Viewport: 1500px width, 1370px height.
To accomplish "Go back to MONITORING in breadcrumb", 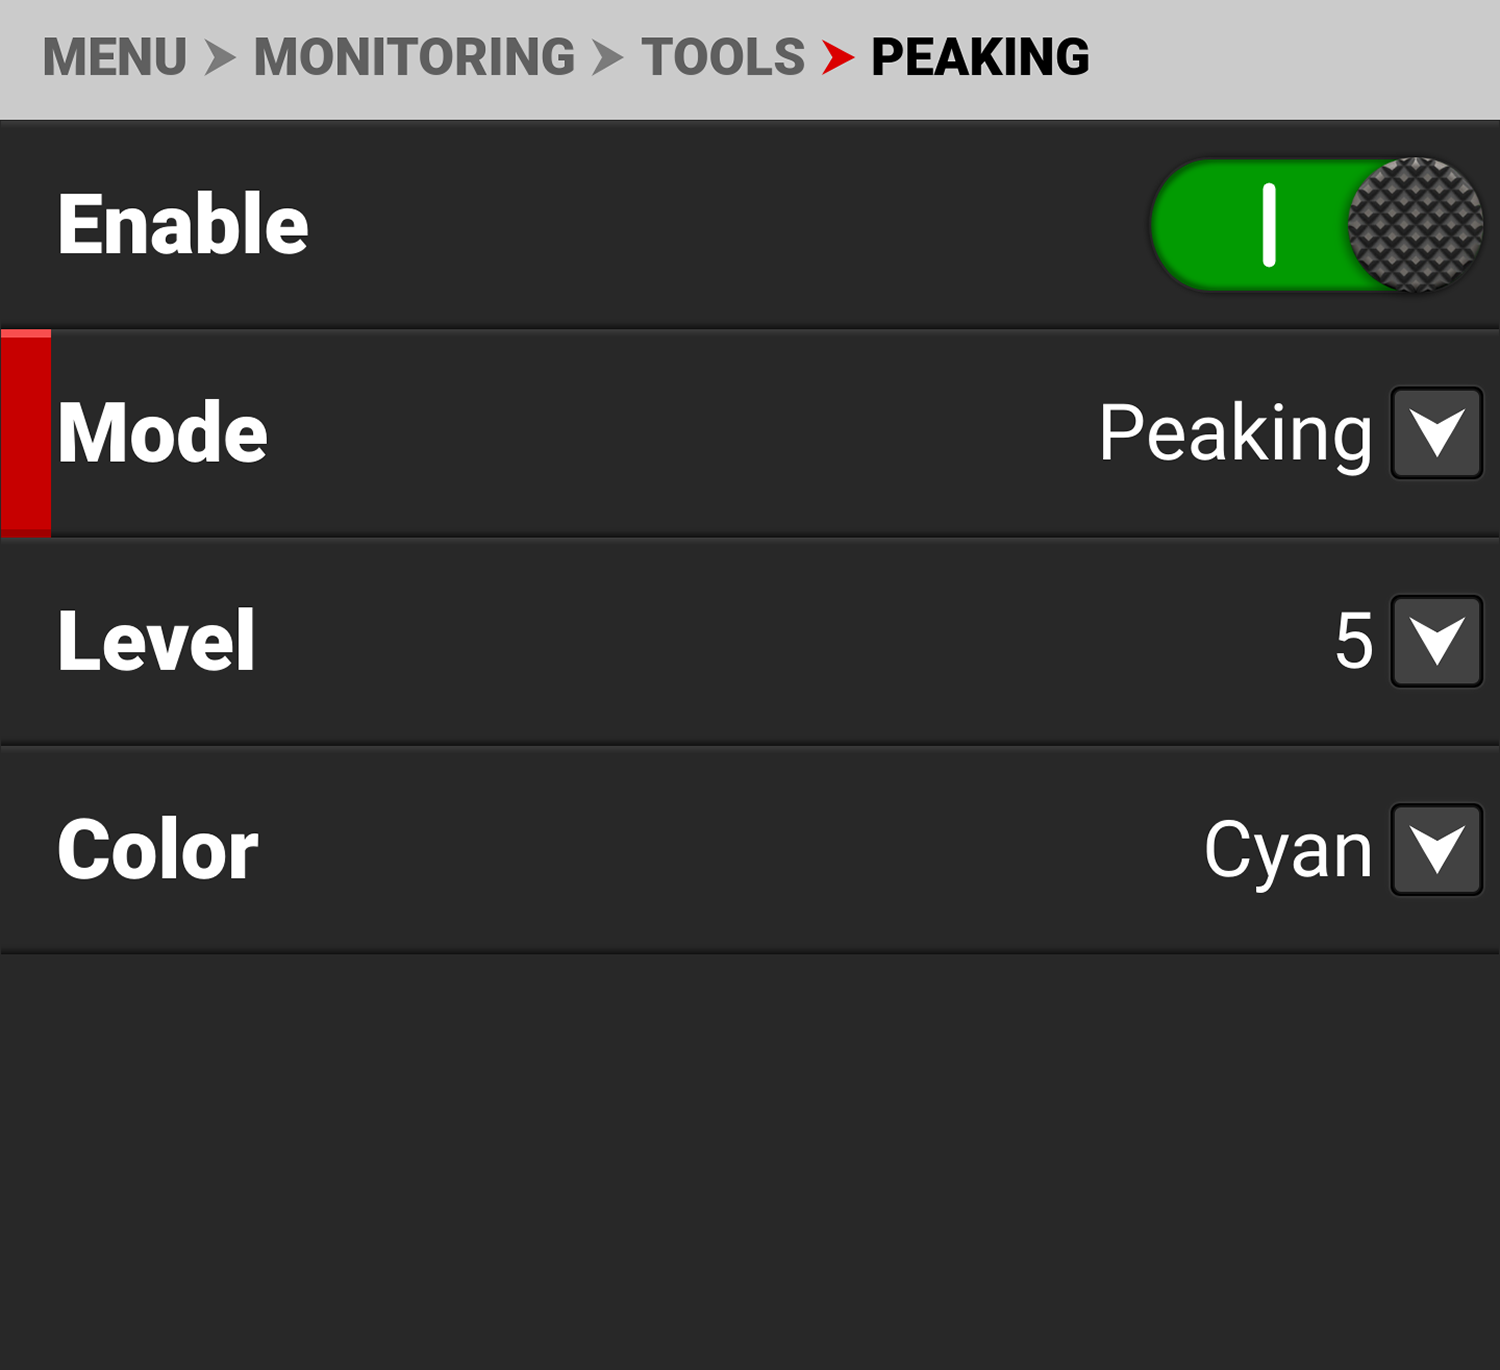I will (x=414, y=57).
